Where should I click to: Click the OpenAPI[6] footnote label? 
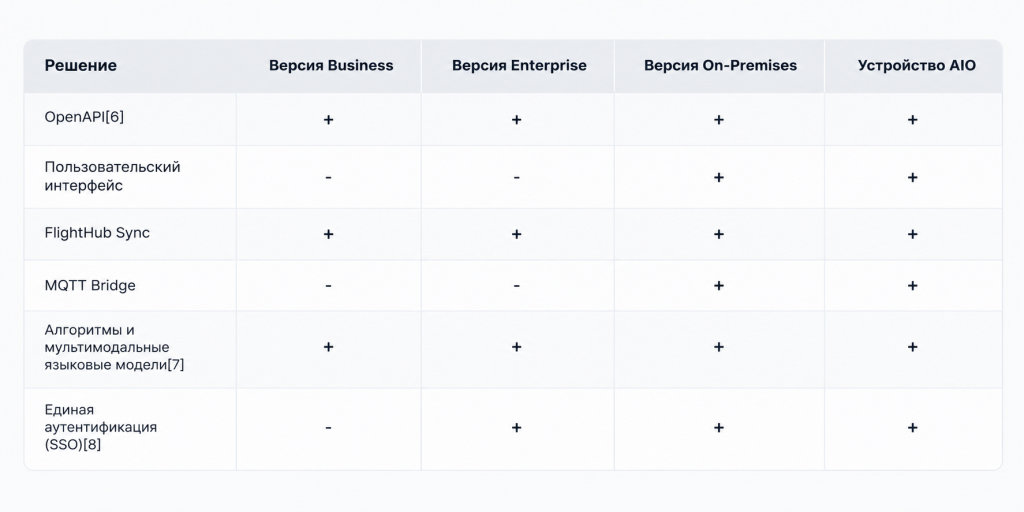(x=84, y=117)
